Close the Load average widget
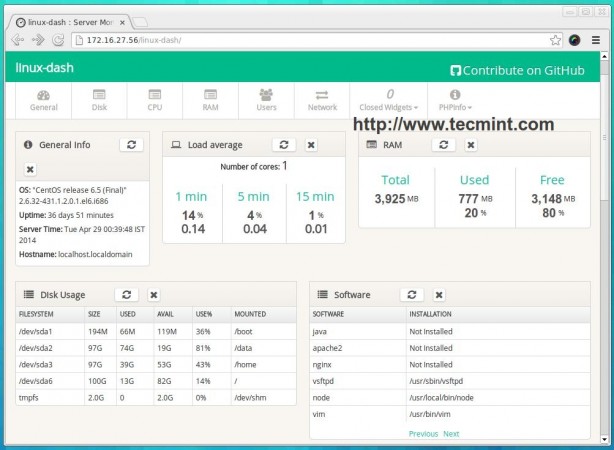The width and height of the screenshot is (614, 450). [311, 145]
